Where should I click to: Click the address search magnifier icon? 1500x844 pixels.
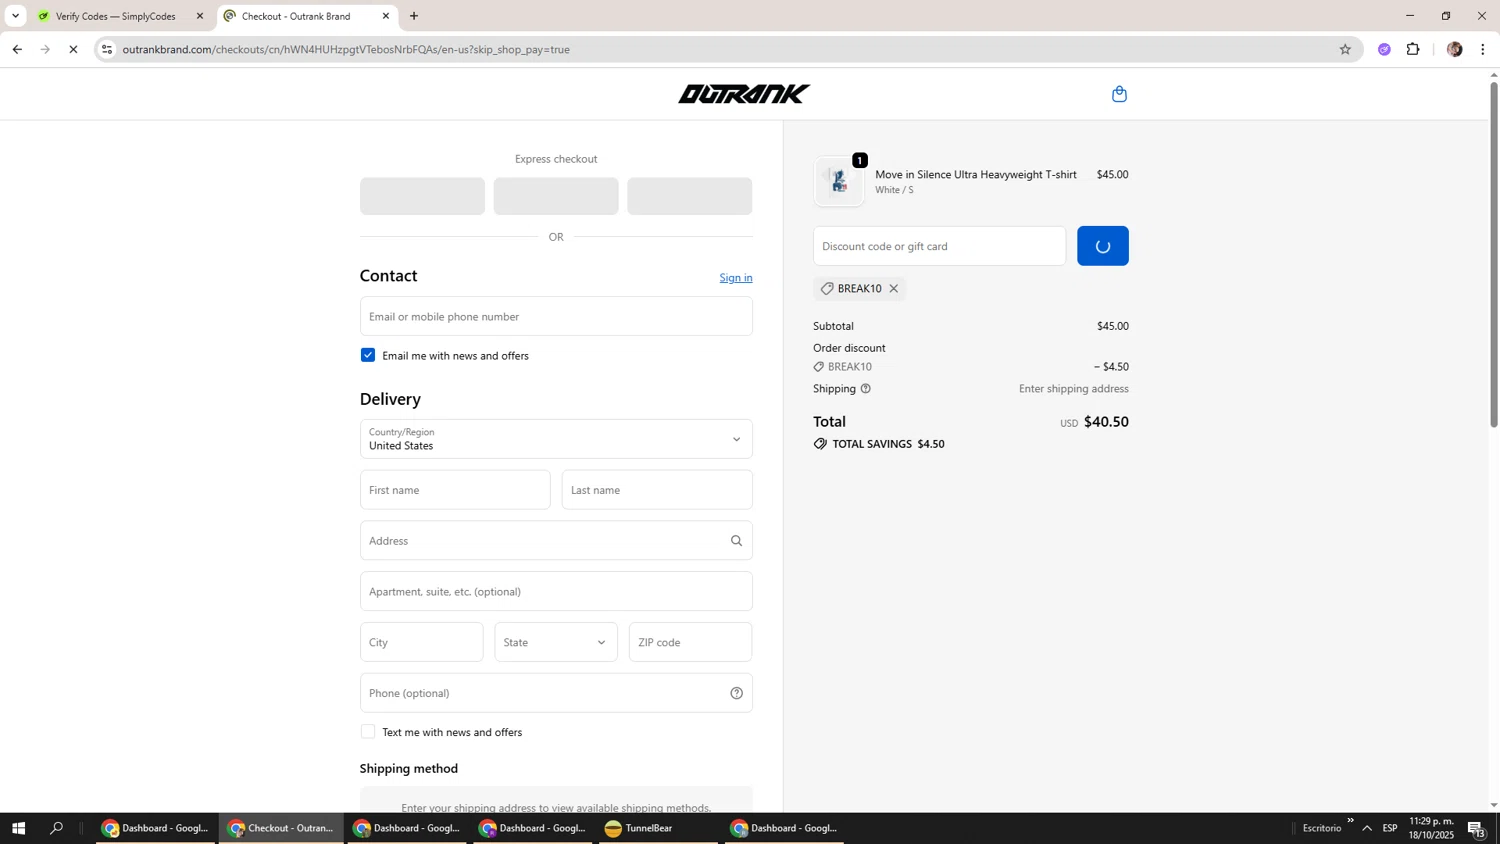(737, 541)
